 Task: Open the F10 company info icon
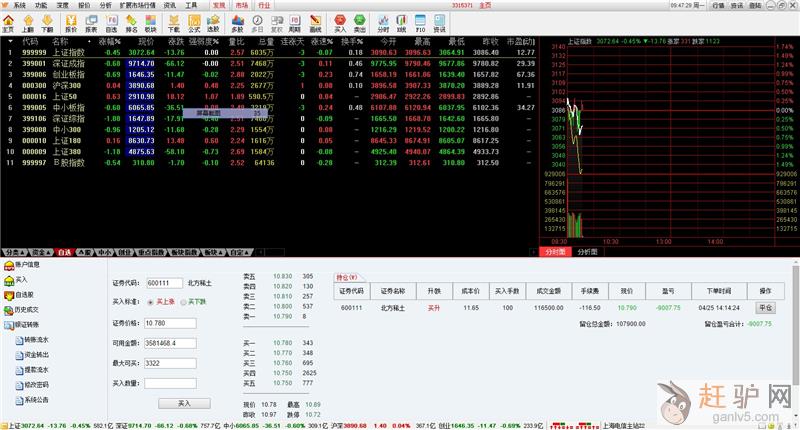pos(422,25)
